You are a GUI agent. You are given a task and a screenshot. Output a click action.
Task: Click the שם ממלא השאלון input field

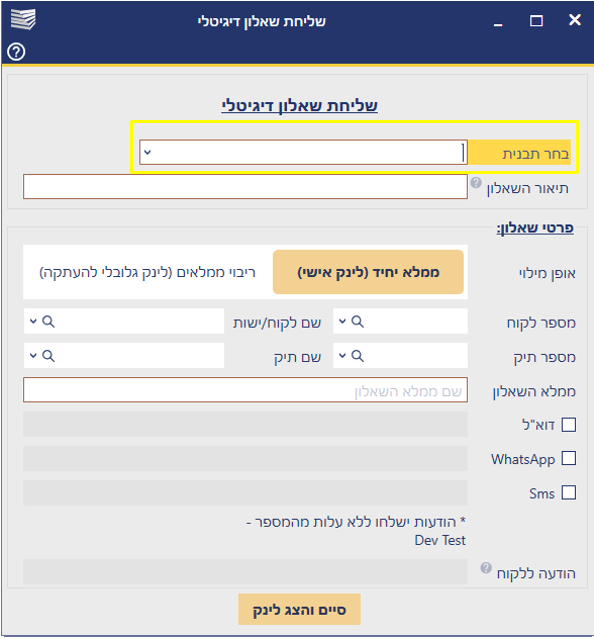click(x=245, y=390)
